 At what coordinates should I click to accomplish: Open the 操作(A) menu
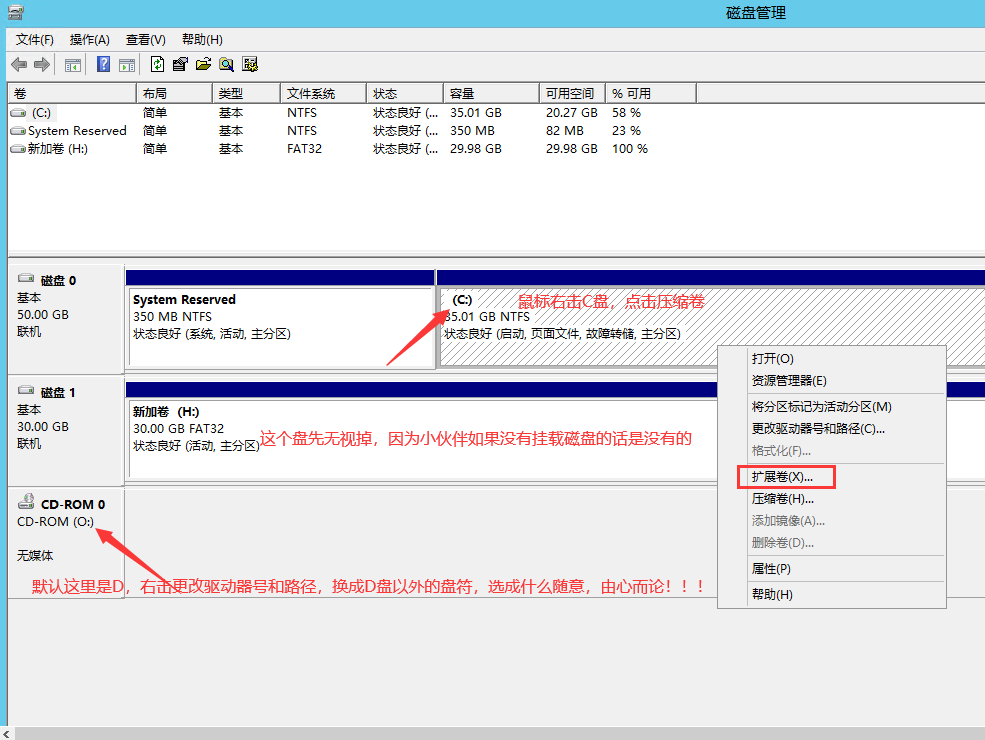89,39
